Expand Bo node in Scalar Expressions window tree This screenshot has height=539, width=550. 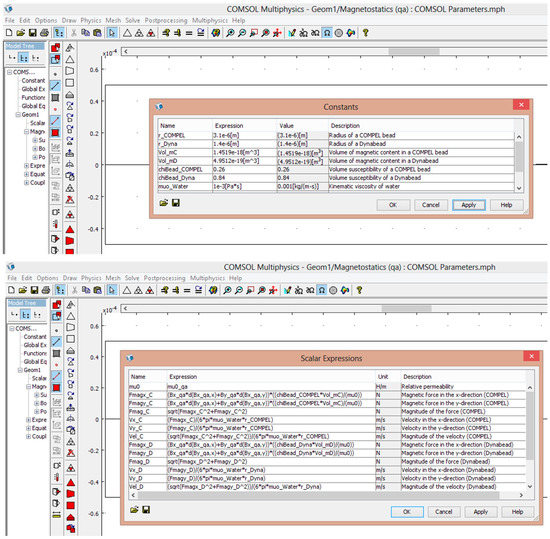[36, 403]
